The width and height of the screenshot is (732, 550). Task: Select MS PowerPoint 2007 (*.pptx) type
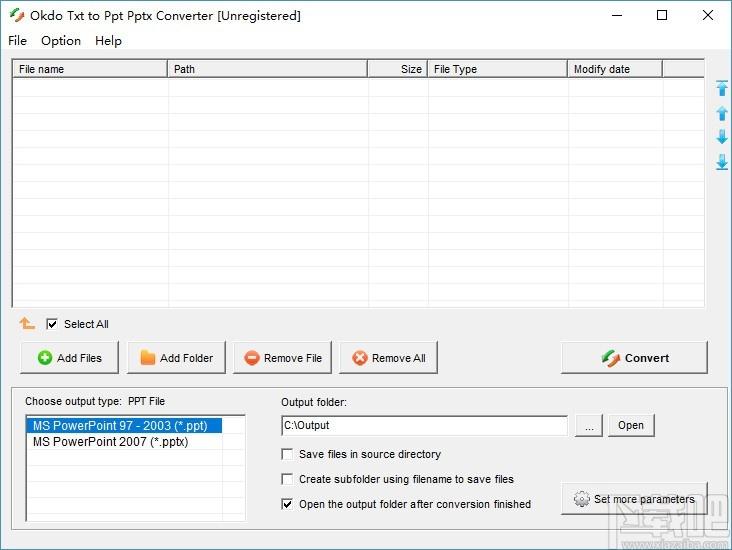(x=124, y=442)
